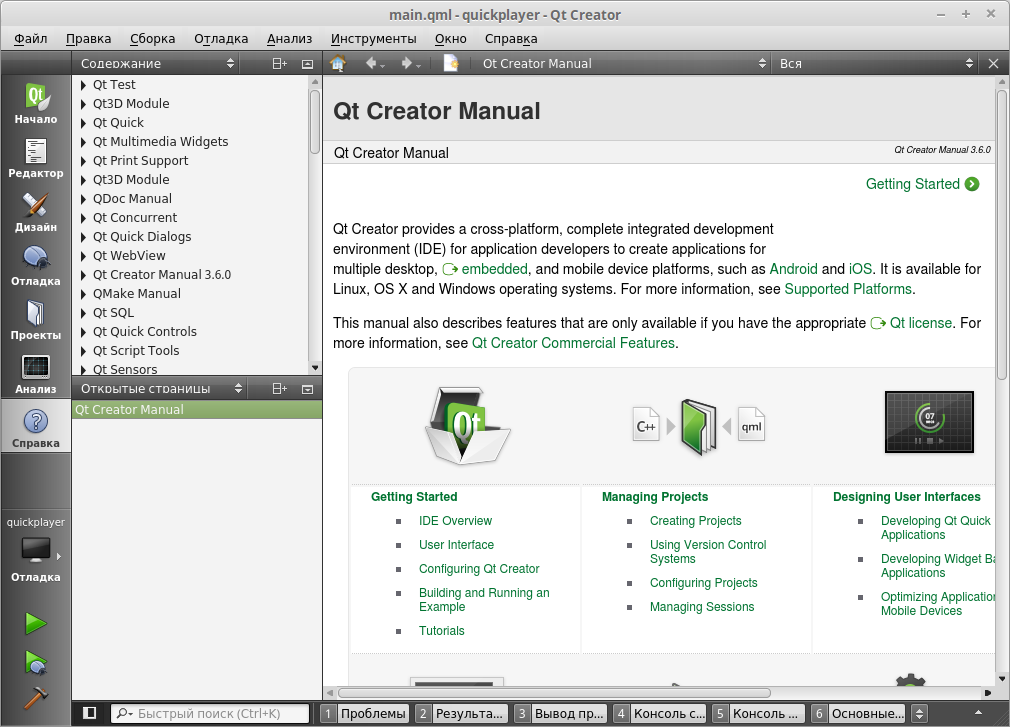
Task: Open the Открытые страницы view dropdown
Action: (x=160, y=388)
